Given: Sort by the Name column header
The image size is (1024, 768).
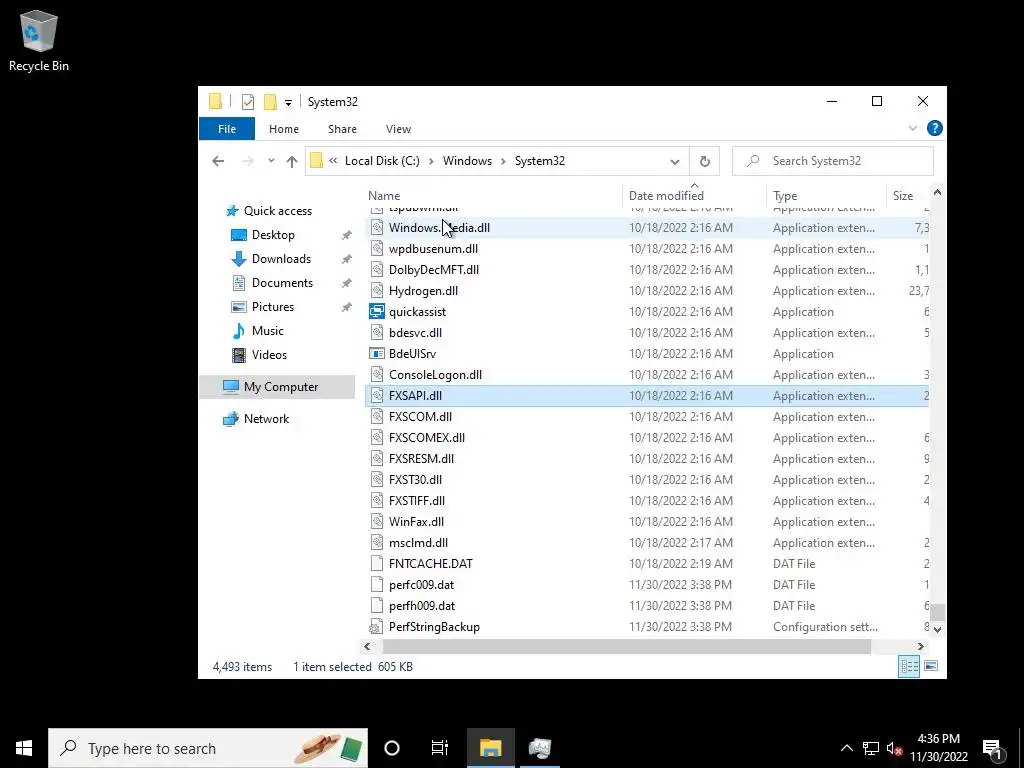Looking at the screenshot, I should pyautogui.click(x=493, y=195).
